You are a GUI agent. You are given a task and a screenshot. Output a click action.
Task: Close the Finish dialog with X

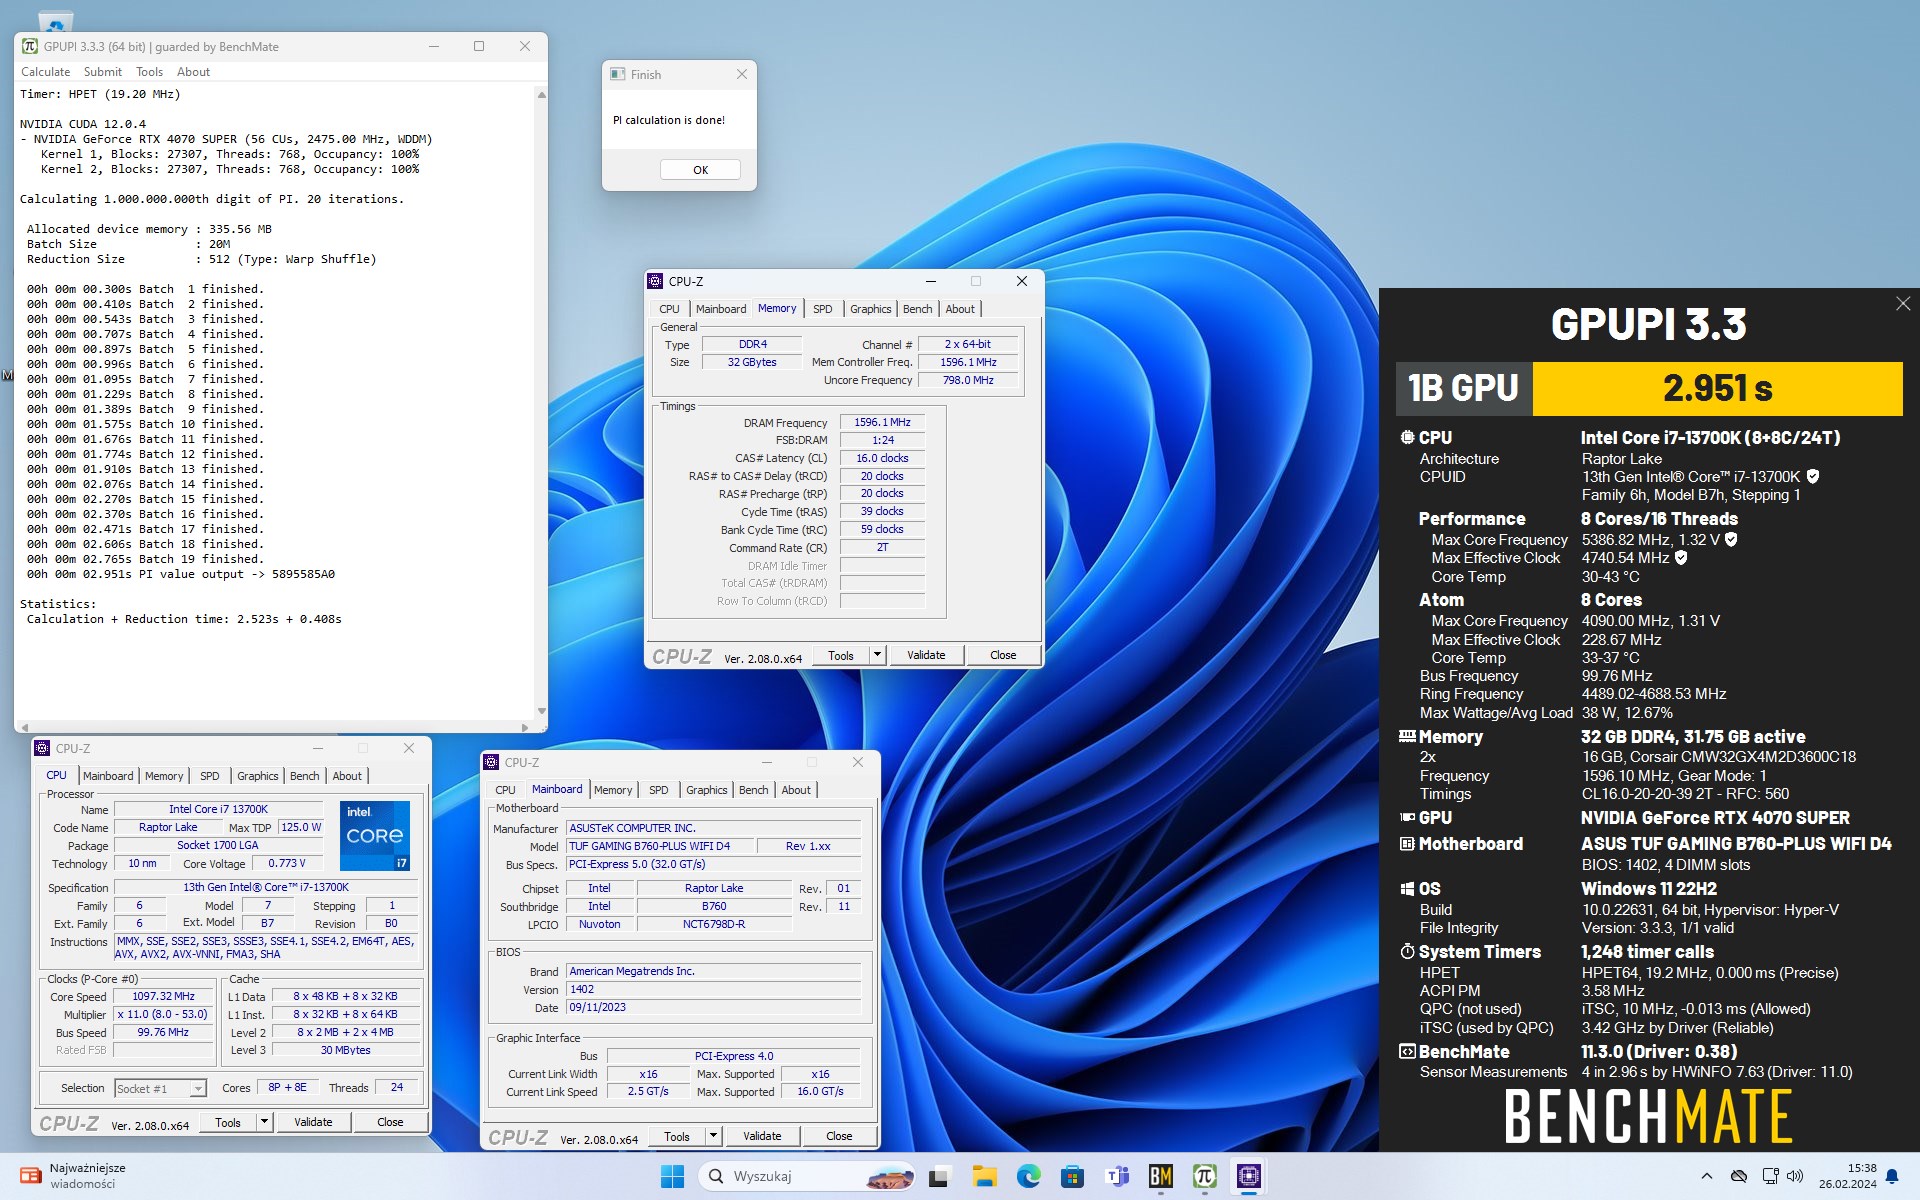741,74
